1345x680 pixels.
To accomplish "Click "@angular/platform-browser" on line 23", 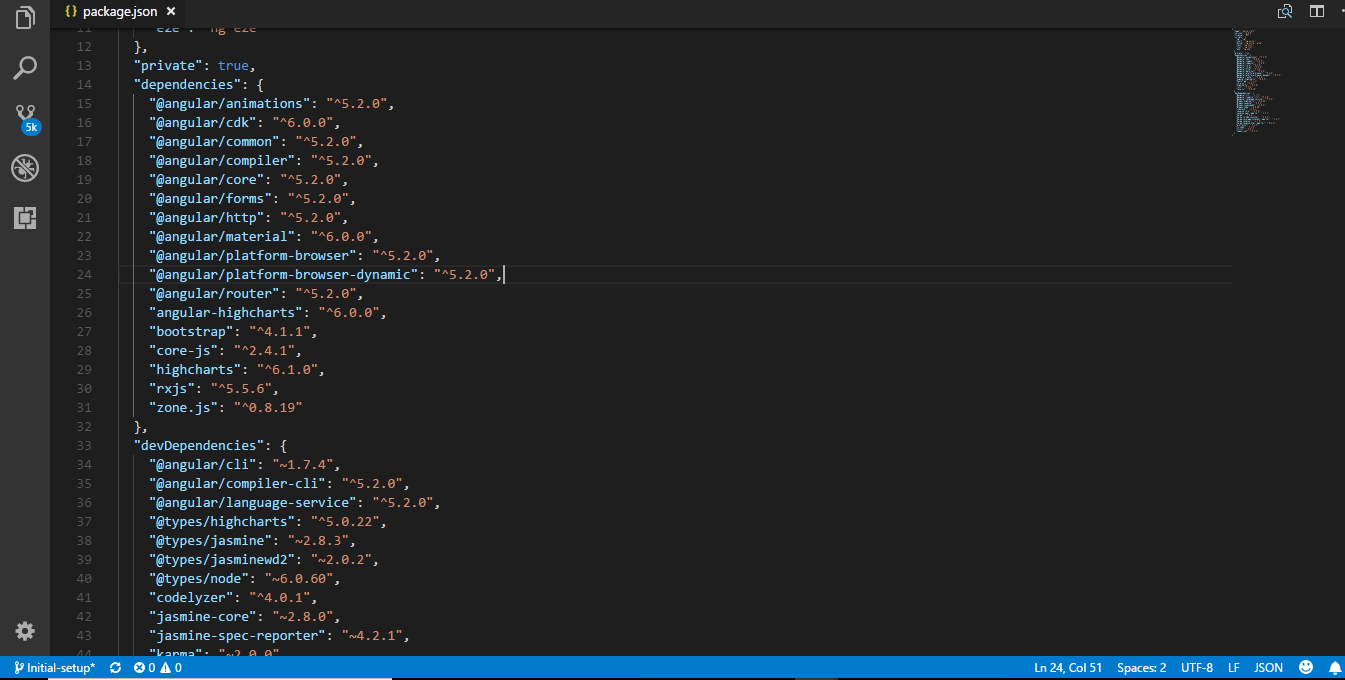I will pyautogui.click(x=253, y=256).
